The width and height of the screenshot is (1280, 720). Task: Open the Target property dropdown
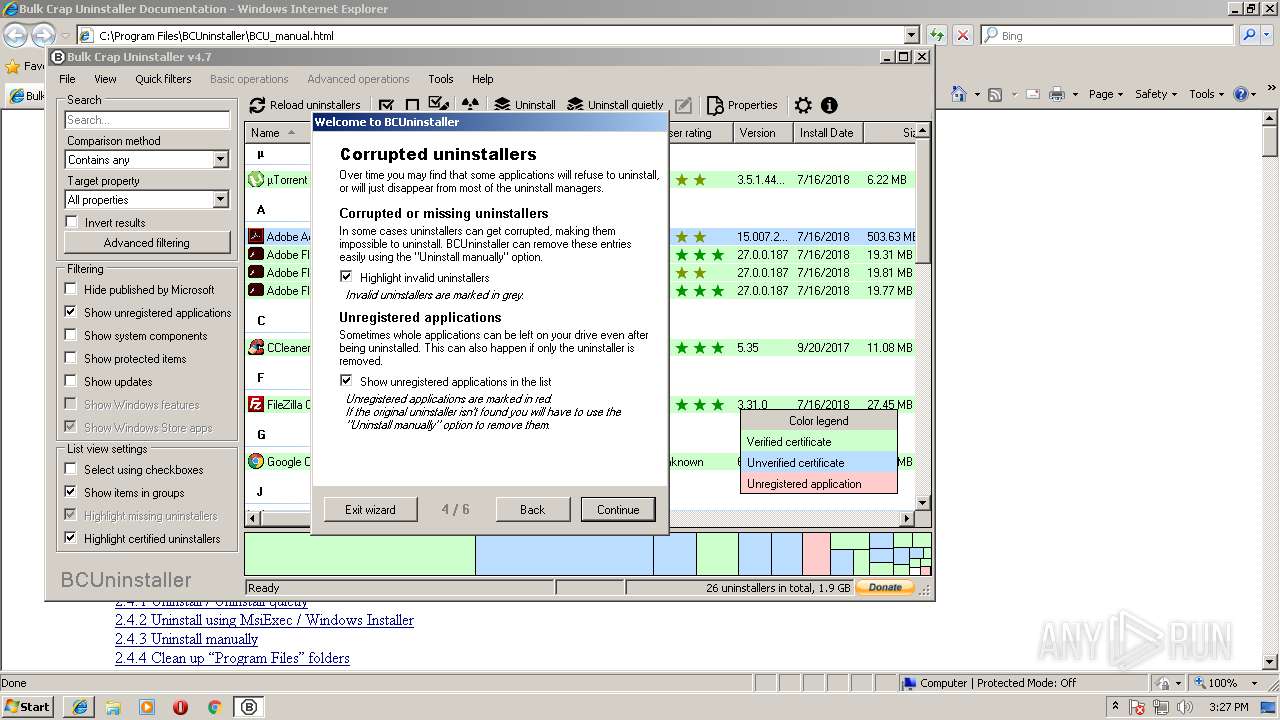coord(221,200)
